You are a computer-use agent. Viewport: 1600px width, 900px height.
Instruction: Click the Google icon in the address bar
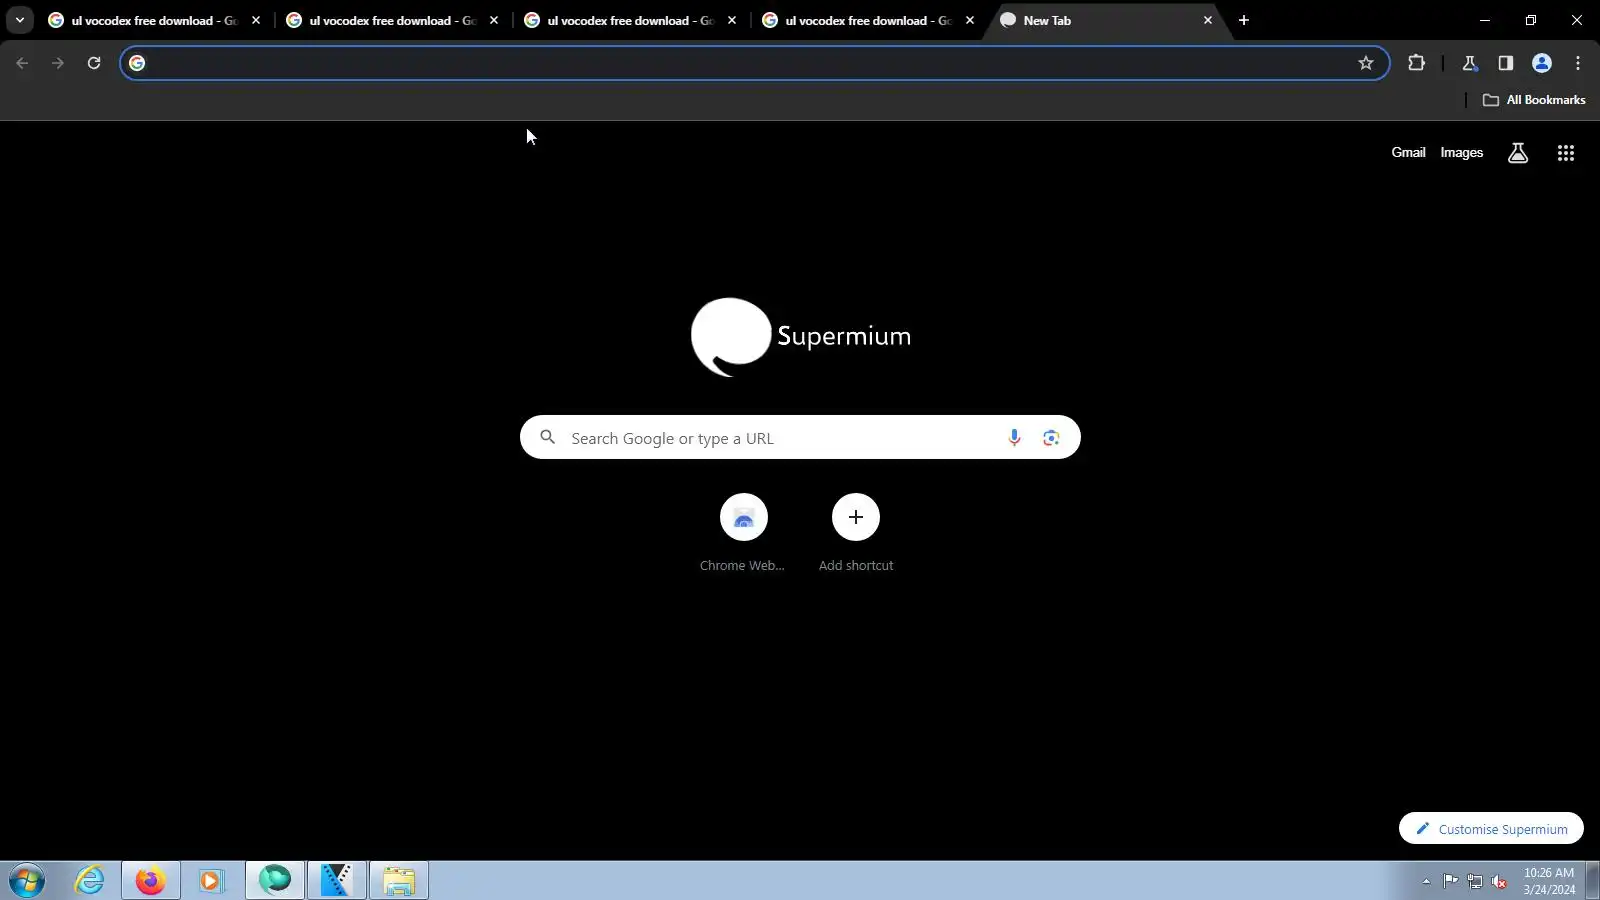[137, 63]
